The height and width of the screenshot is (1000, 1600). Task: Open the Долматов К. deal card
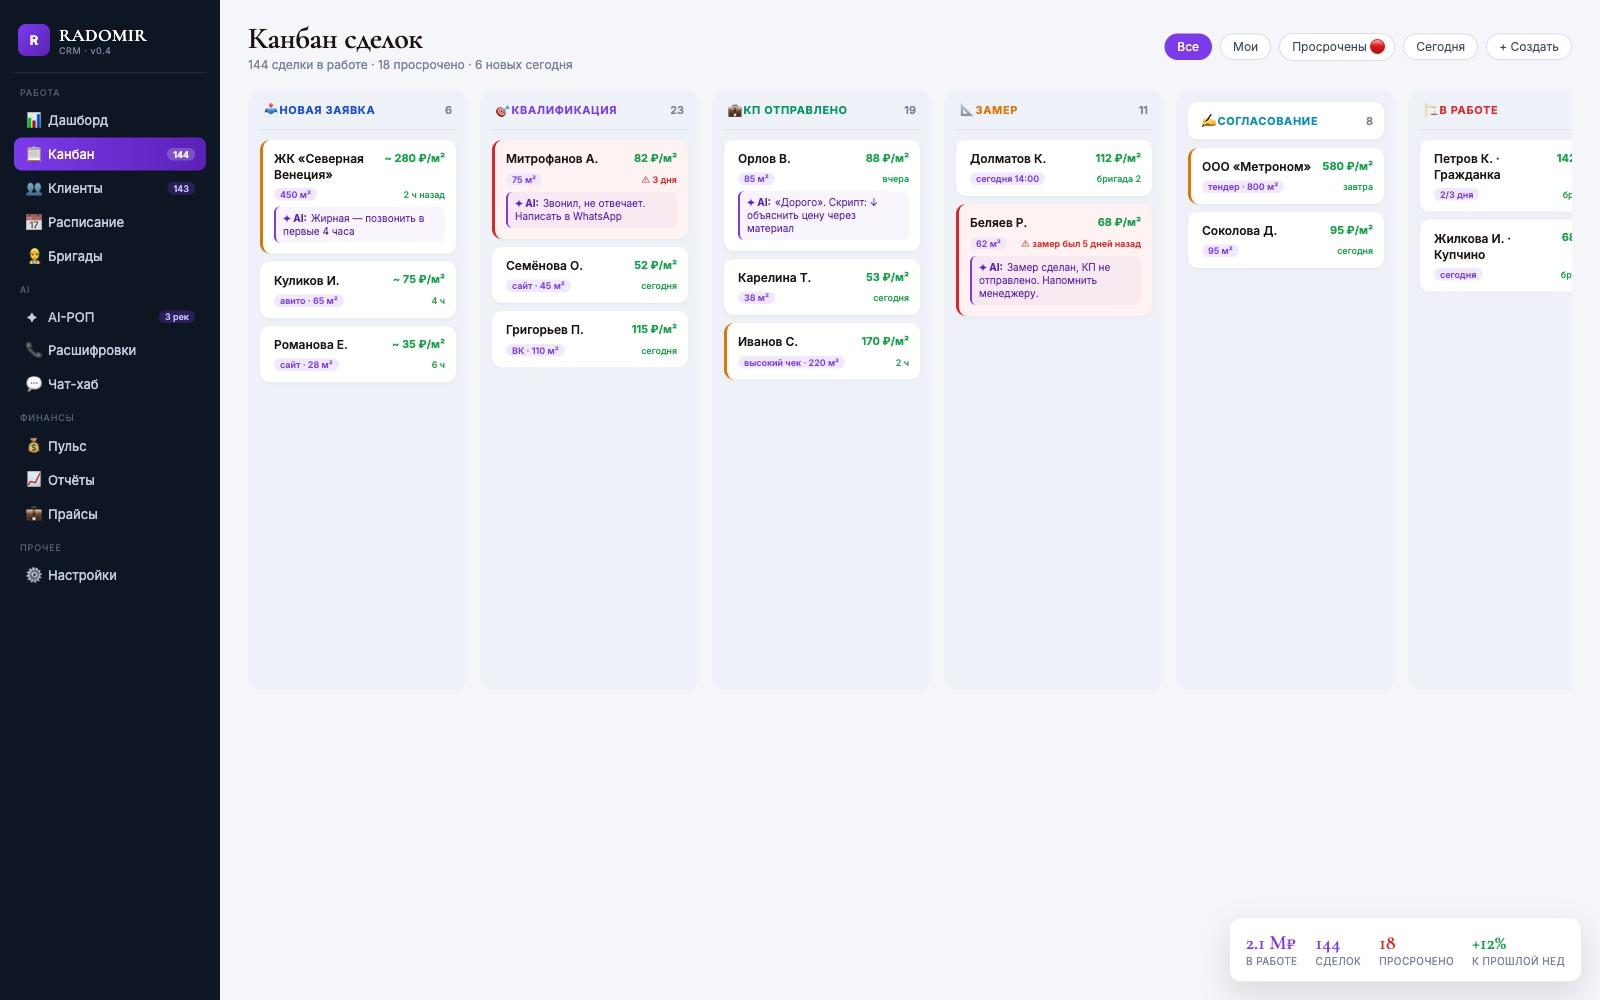[x=1054, y=168]
